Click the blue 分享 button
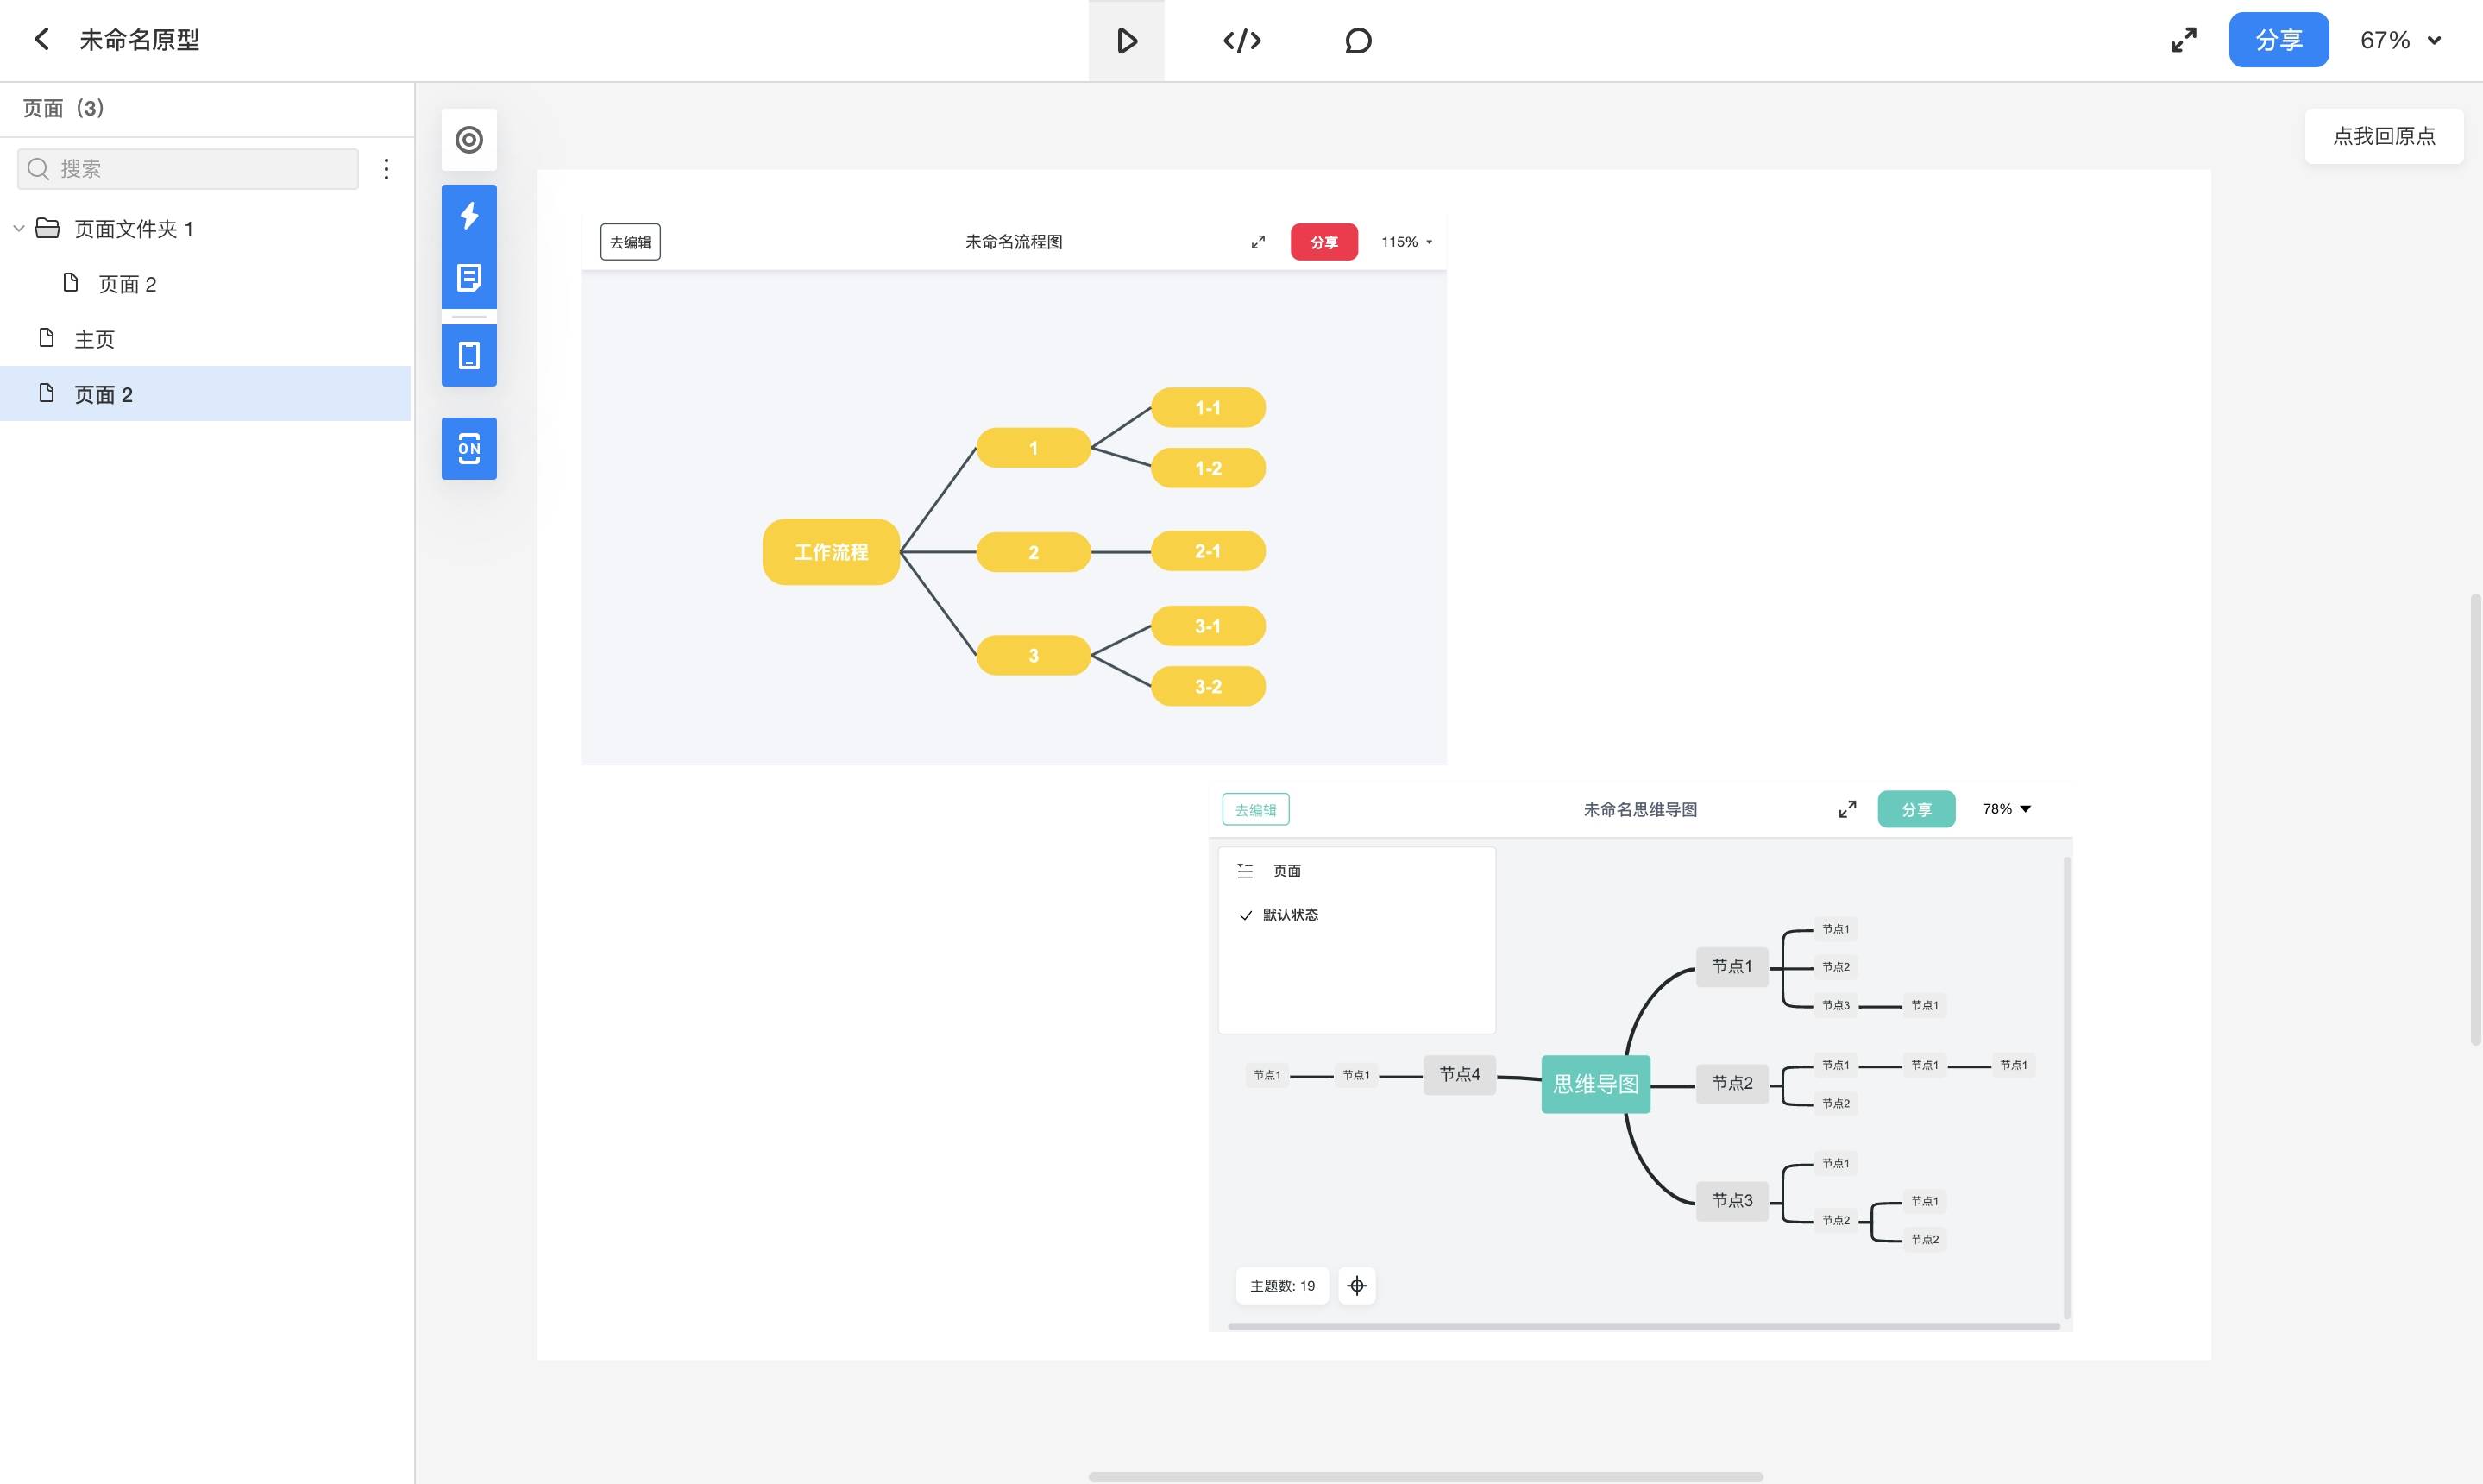This screenshot has width=2483, height=1484. (2278, 40)
